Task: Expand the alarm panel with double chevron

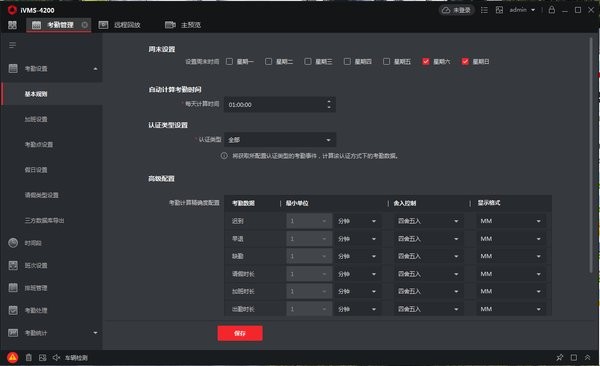Action: pos(587,358)
